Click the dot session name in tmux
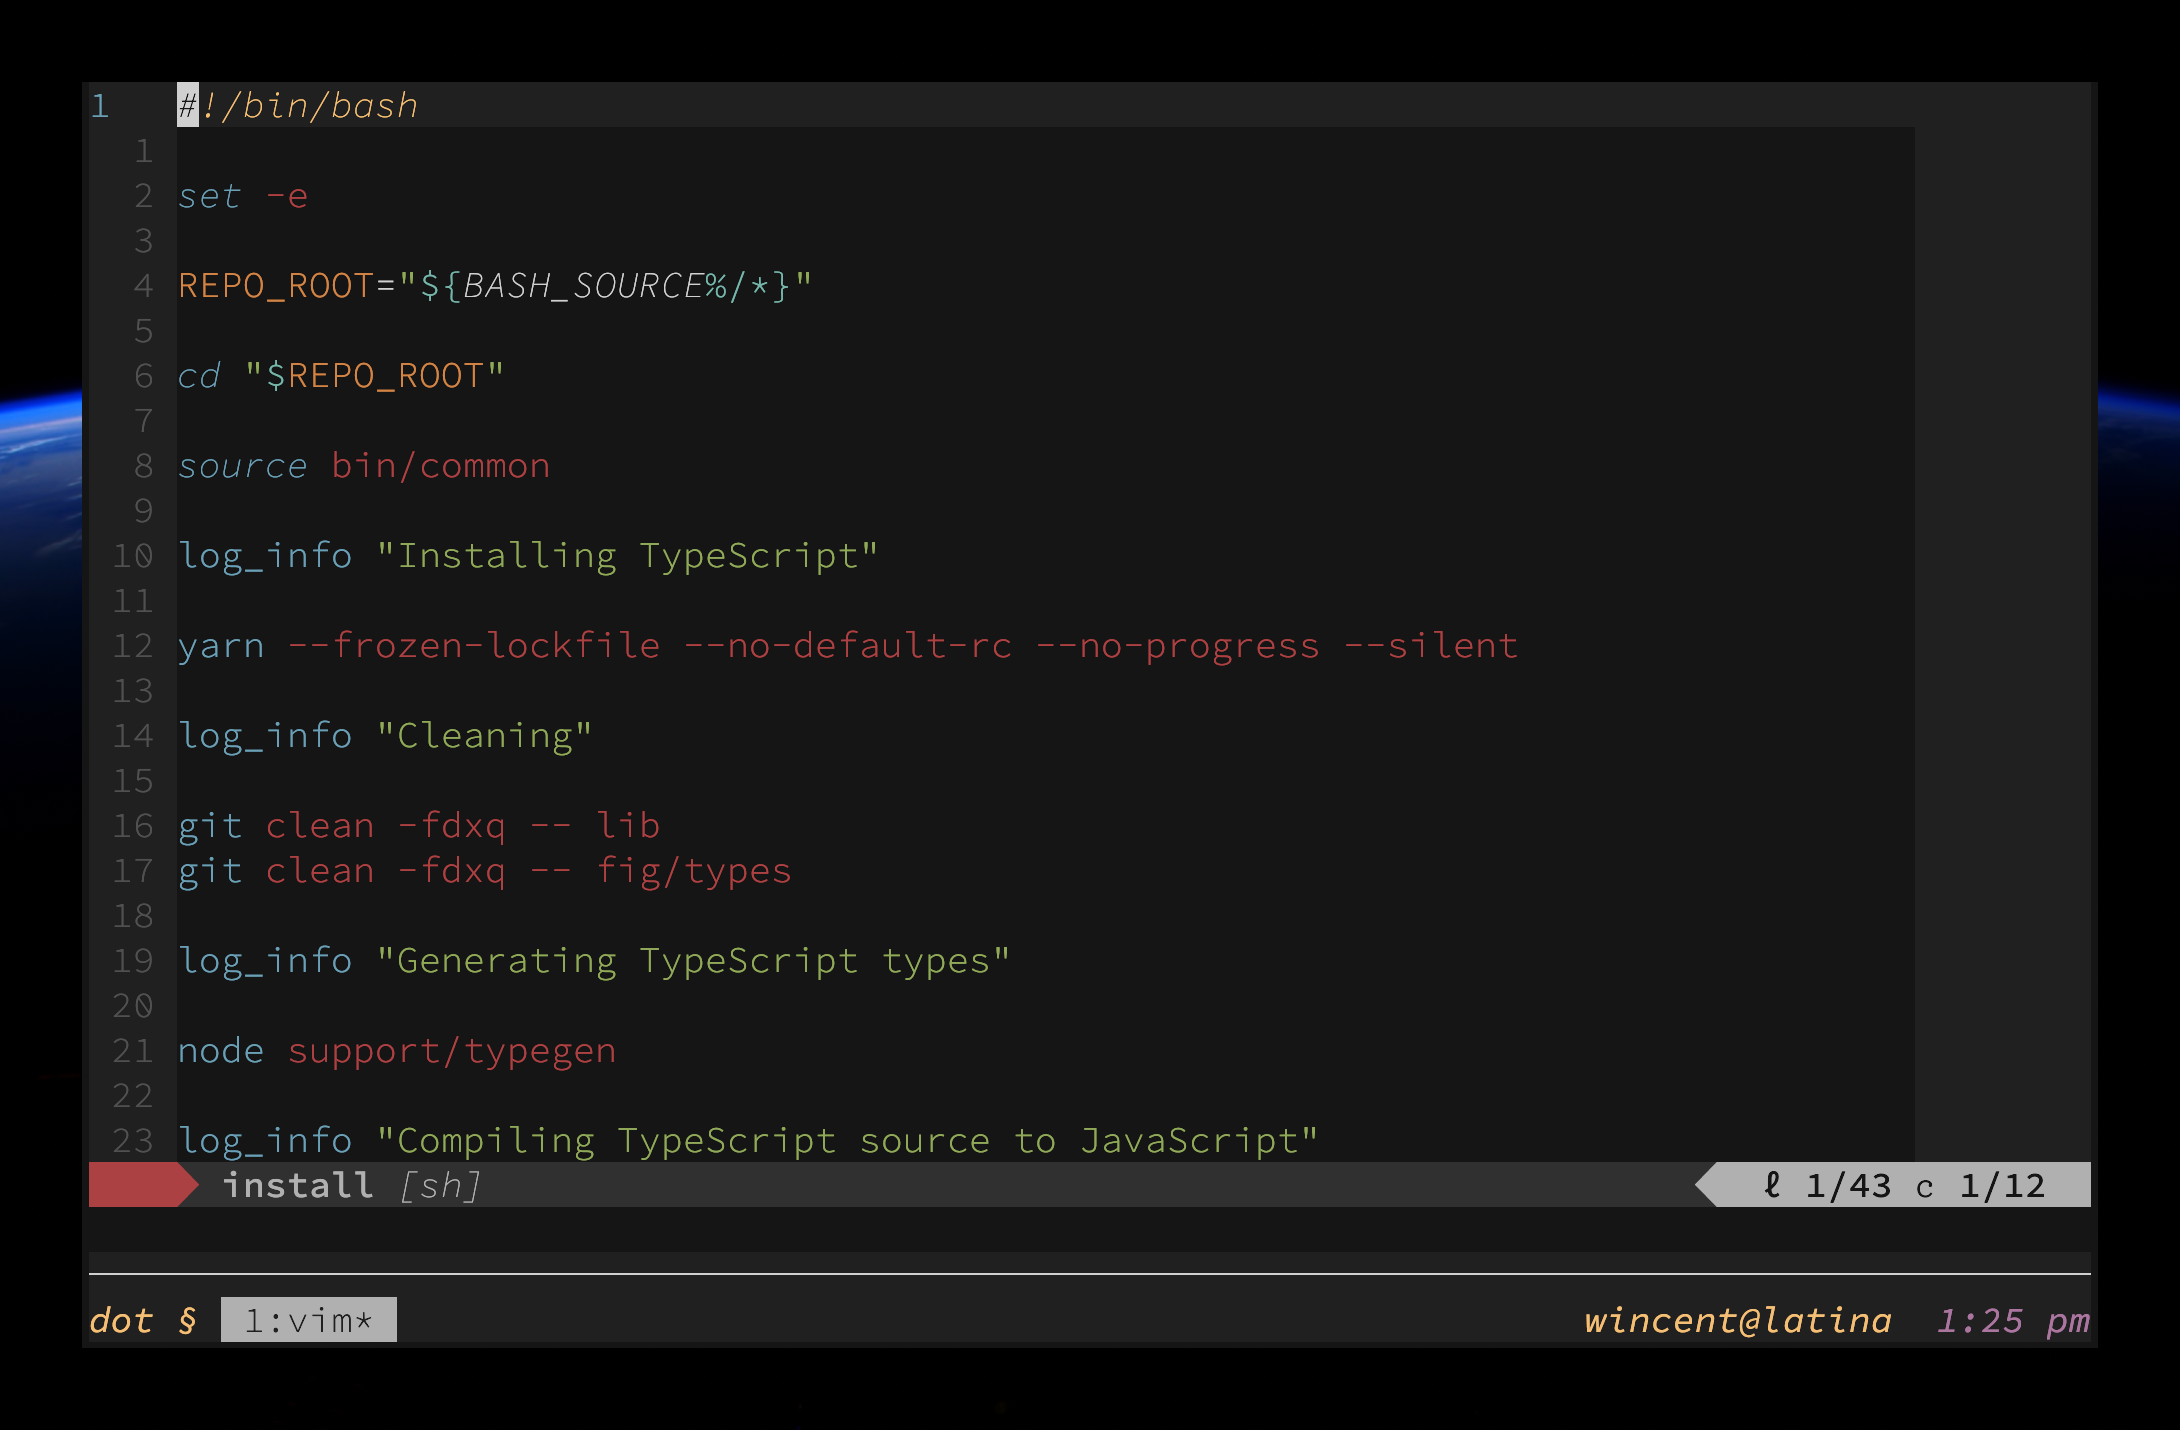 point(121,1320)
